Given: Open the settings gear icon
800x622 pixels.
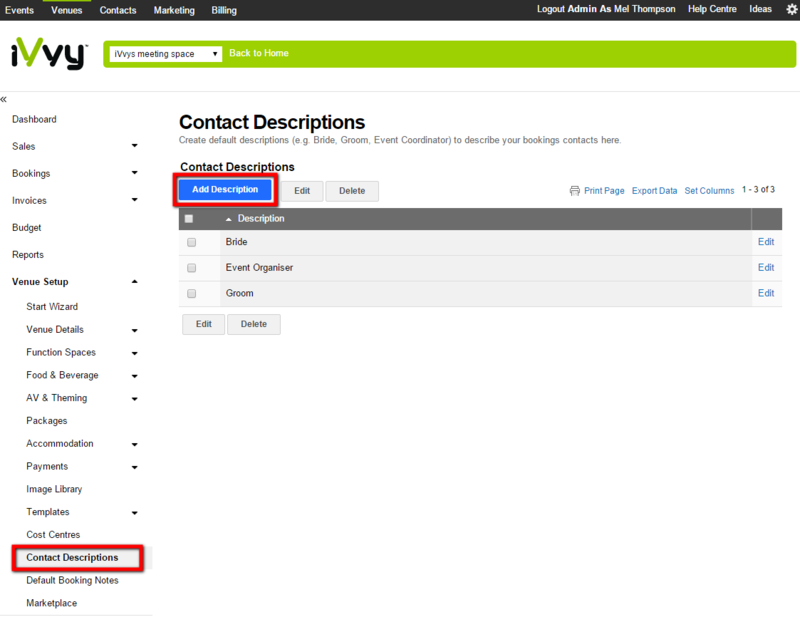Looking at the screenshot, I should 791,10.
